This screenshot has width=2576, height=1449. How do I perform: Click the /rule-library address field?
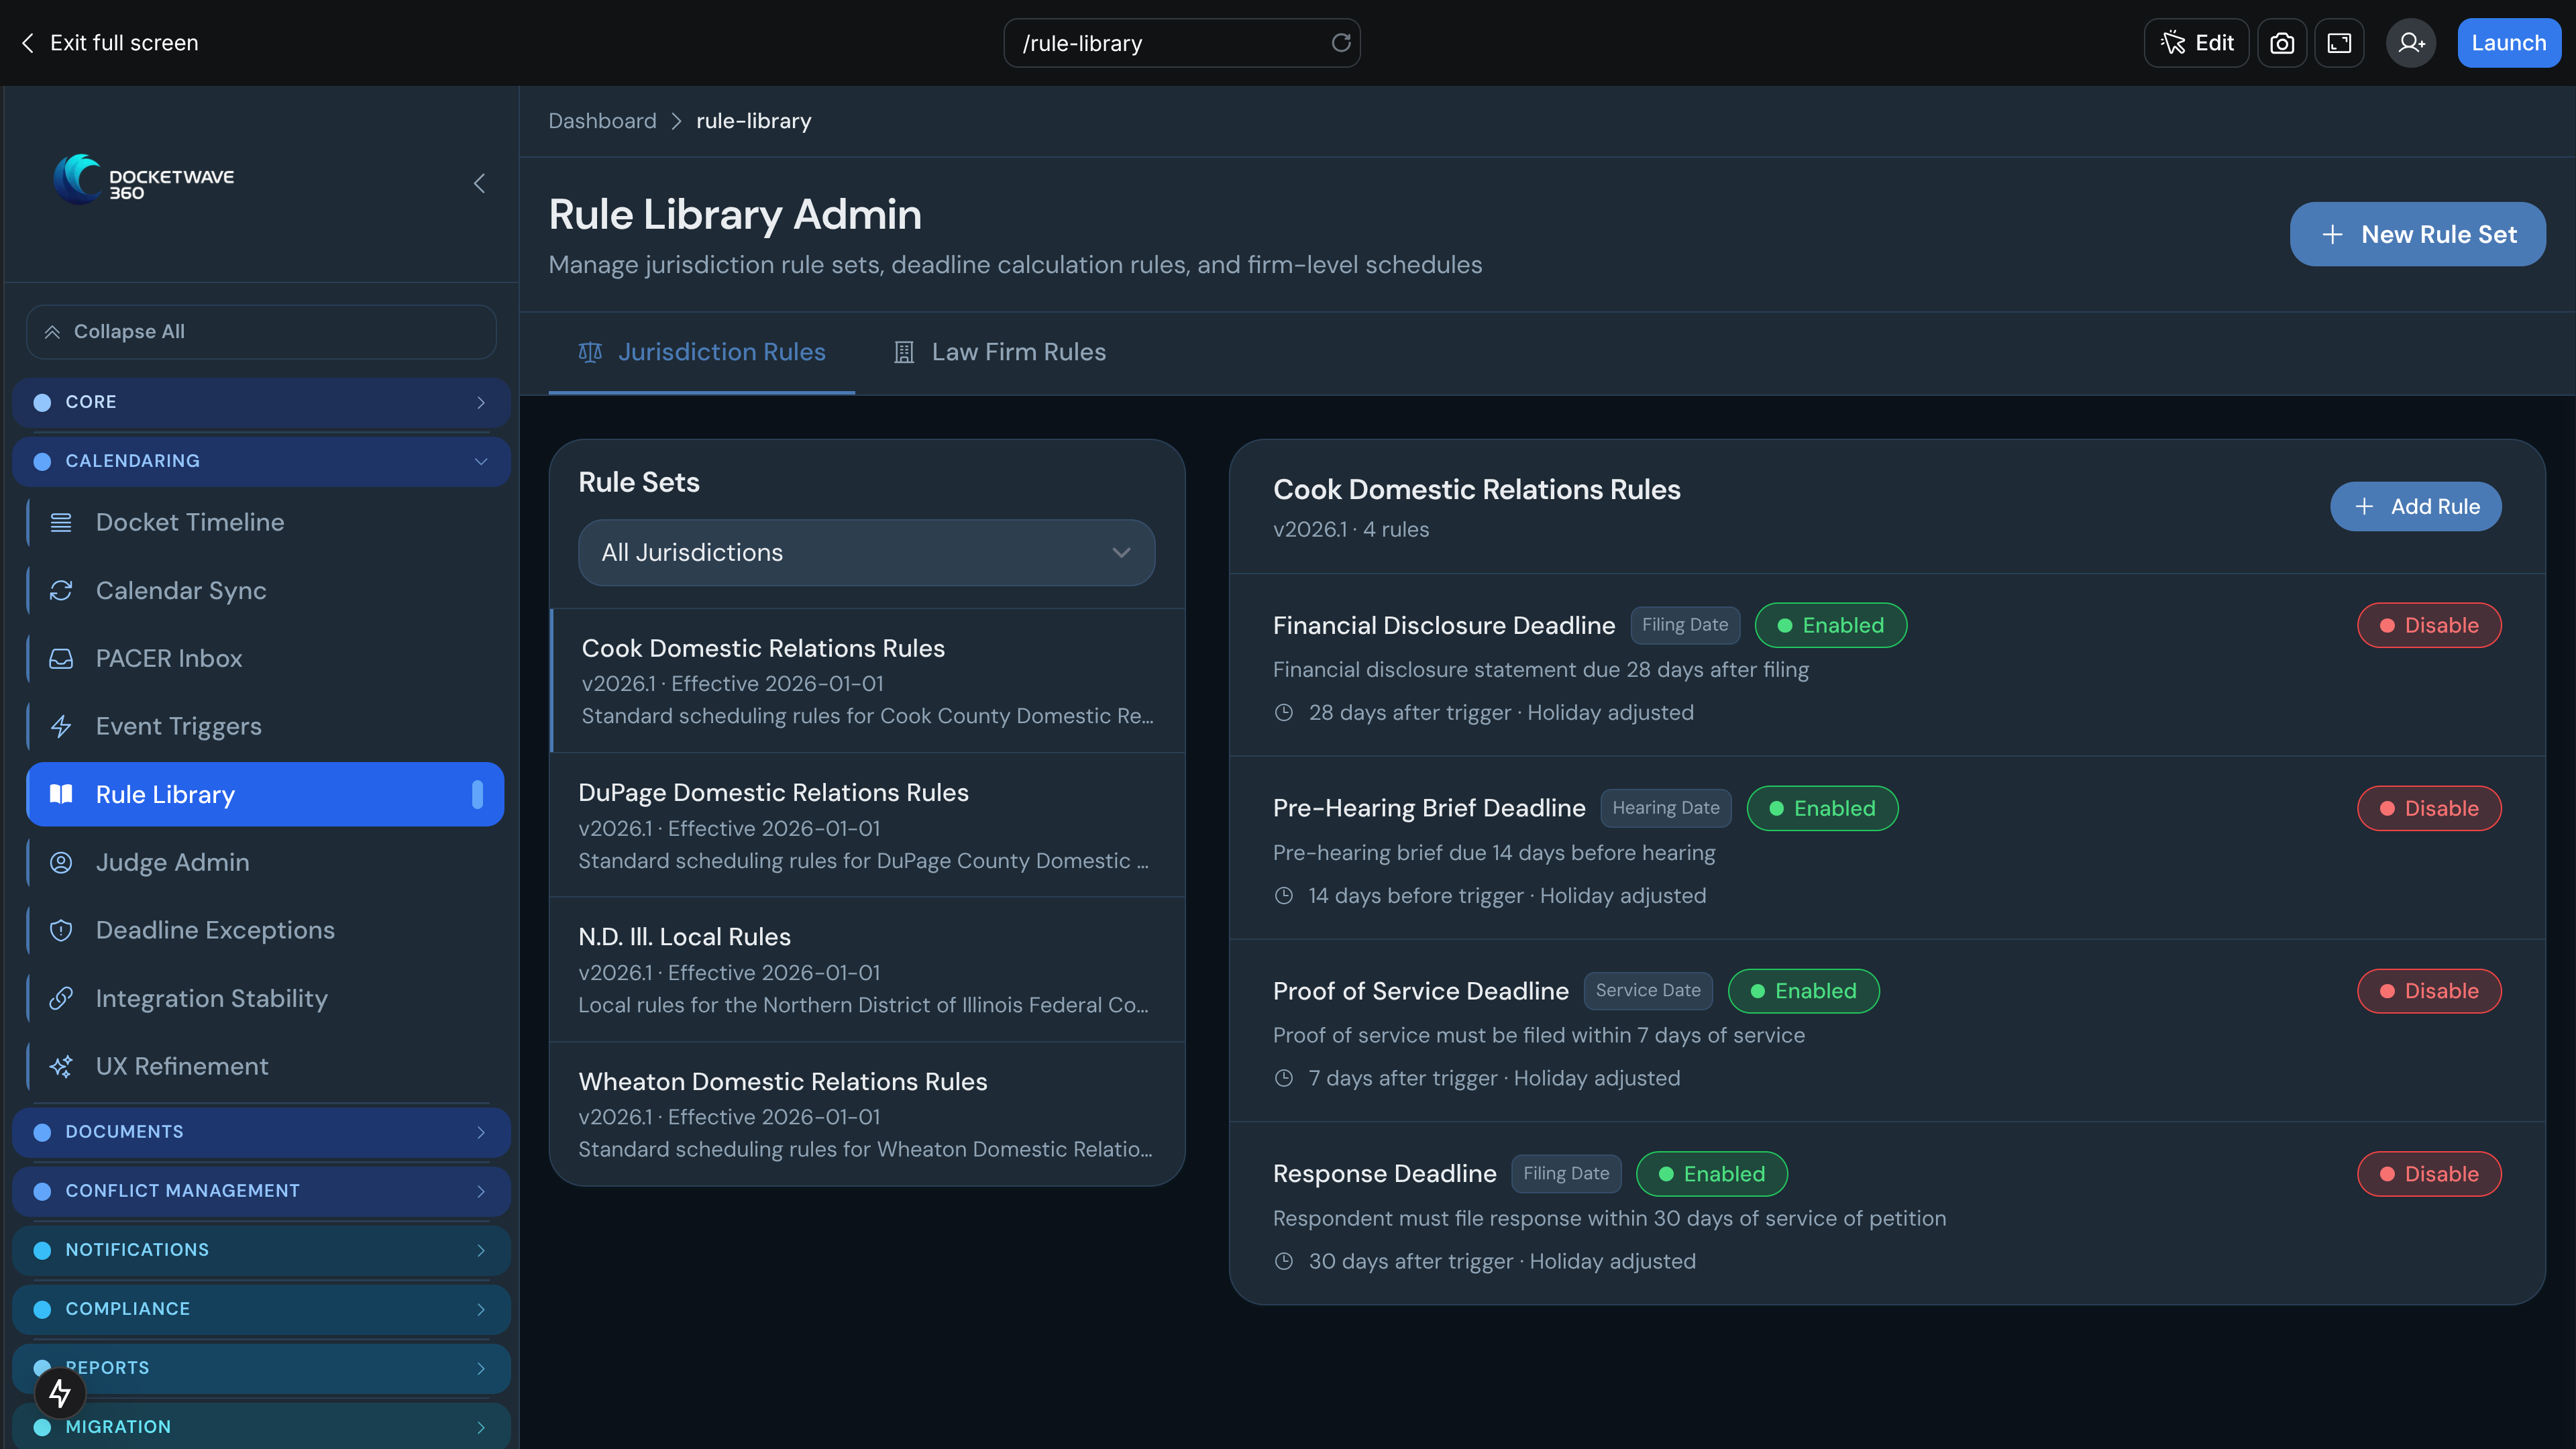(1181, 43)
